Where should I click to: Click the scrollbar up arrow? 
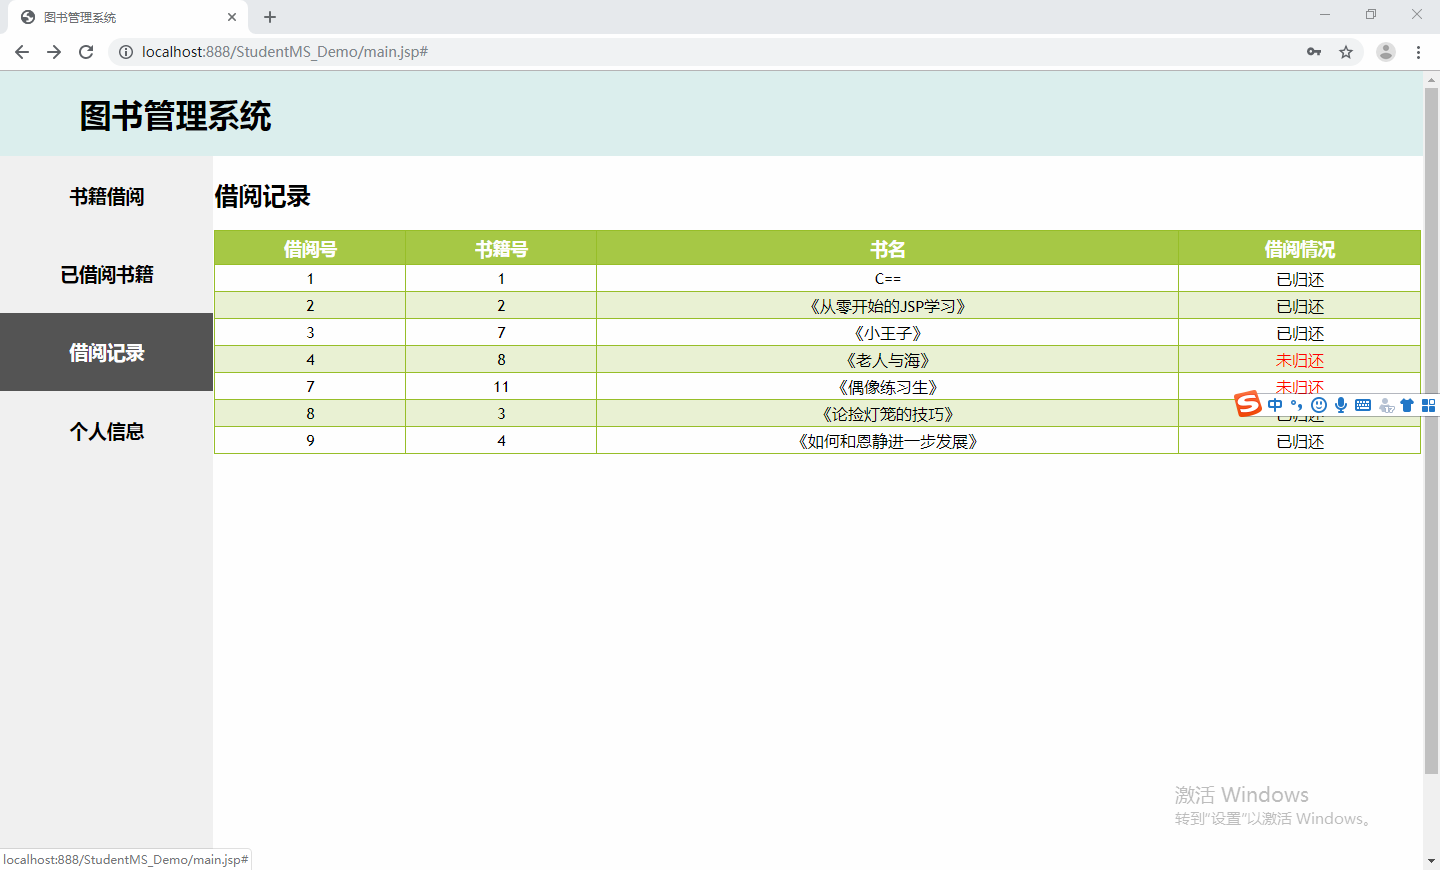1431,79
